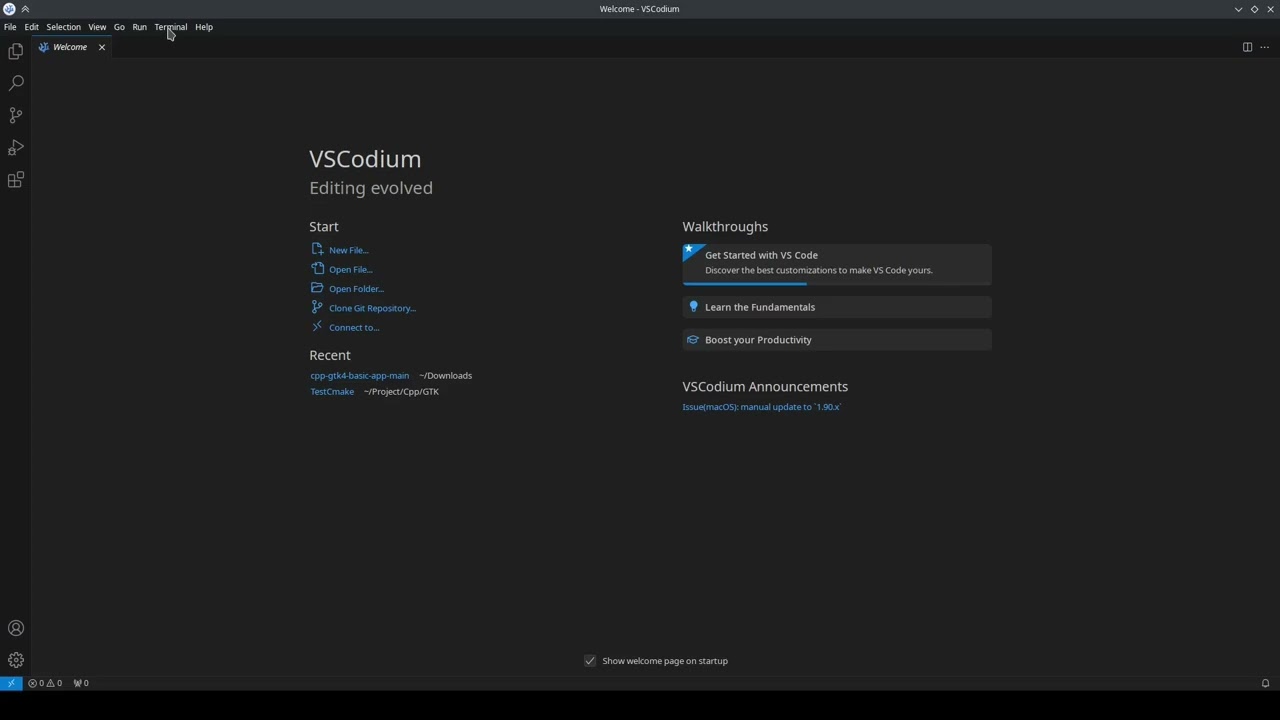Open errors and warnings in status bar
This screenshot has width=1280, height=720.
pyautogui.click(x=45, y=683)
